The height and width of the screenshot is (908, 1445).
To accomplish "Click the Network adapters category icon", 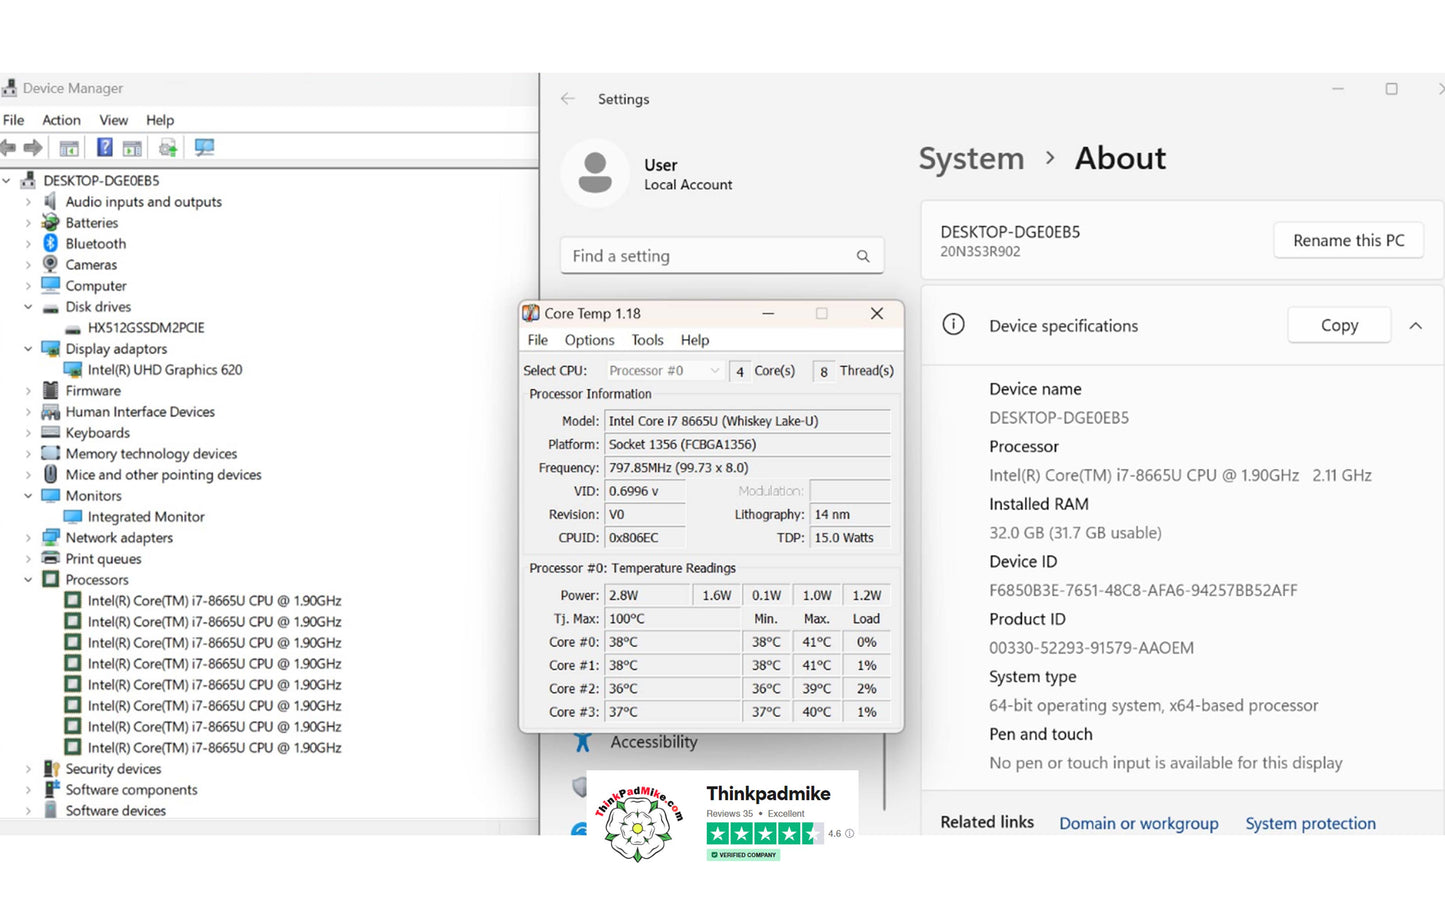I will click(50, 537).
